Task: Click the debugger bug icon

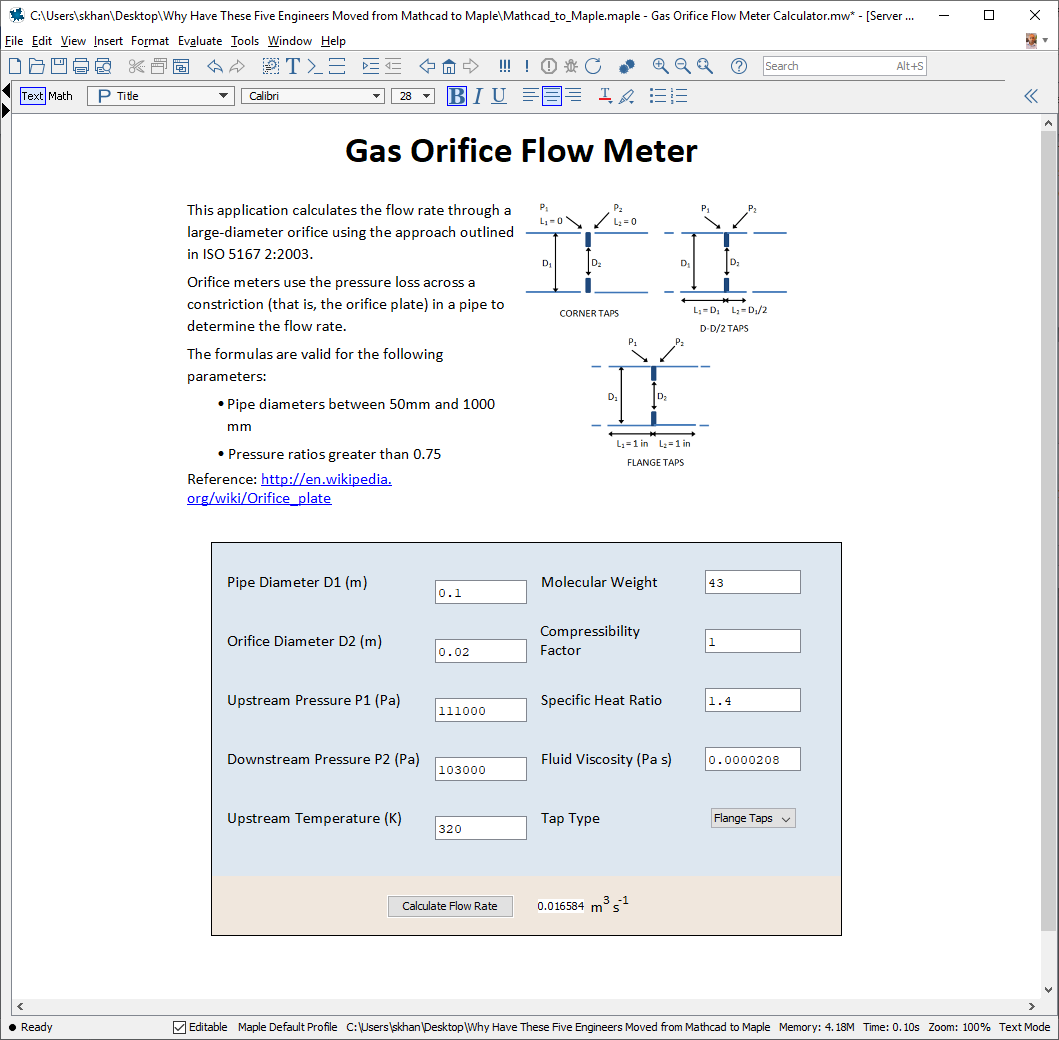Action: pyautogui.click(x=571, y=66)
